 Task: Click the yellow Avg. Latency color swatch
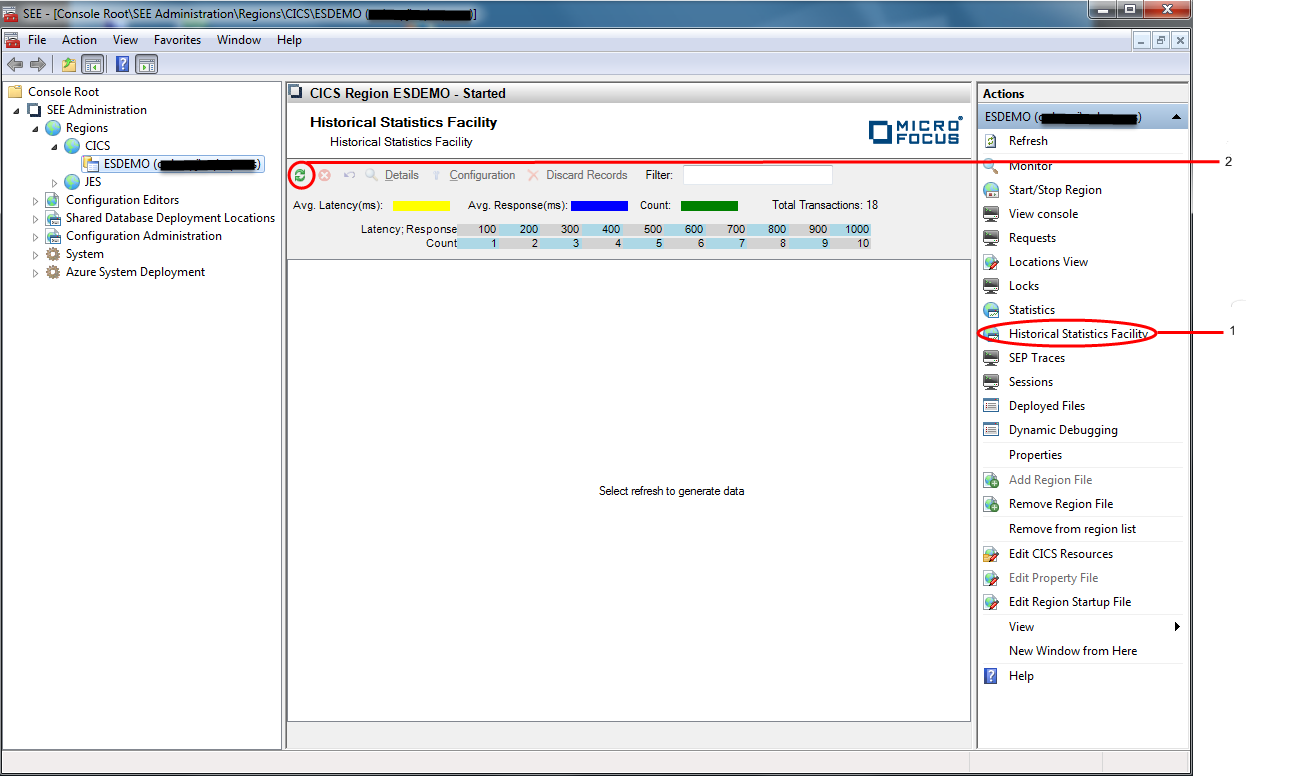[421, 206]
